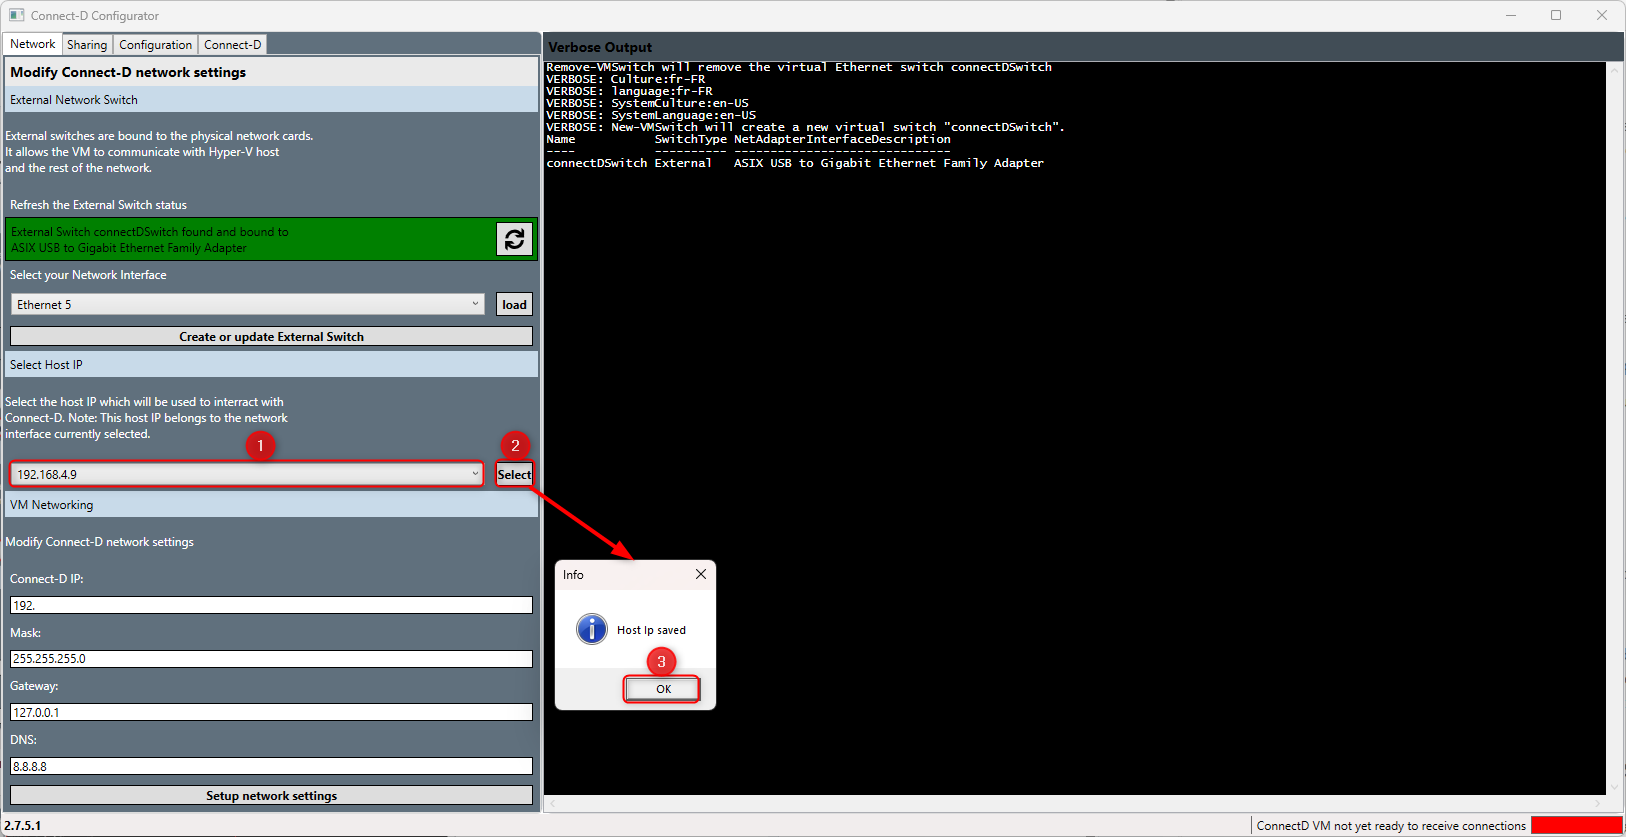The width and height of the screenshot is (1626, 837).
Task: Maximize the Connect-D Configurator window
Action: pos(1556,15)
